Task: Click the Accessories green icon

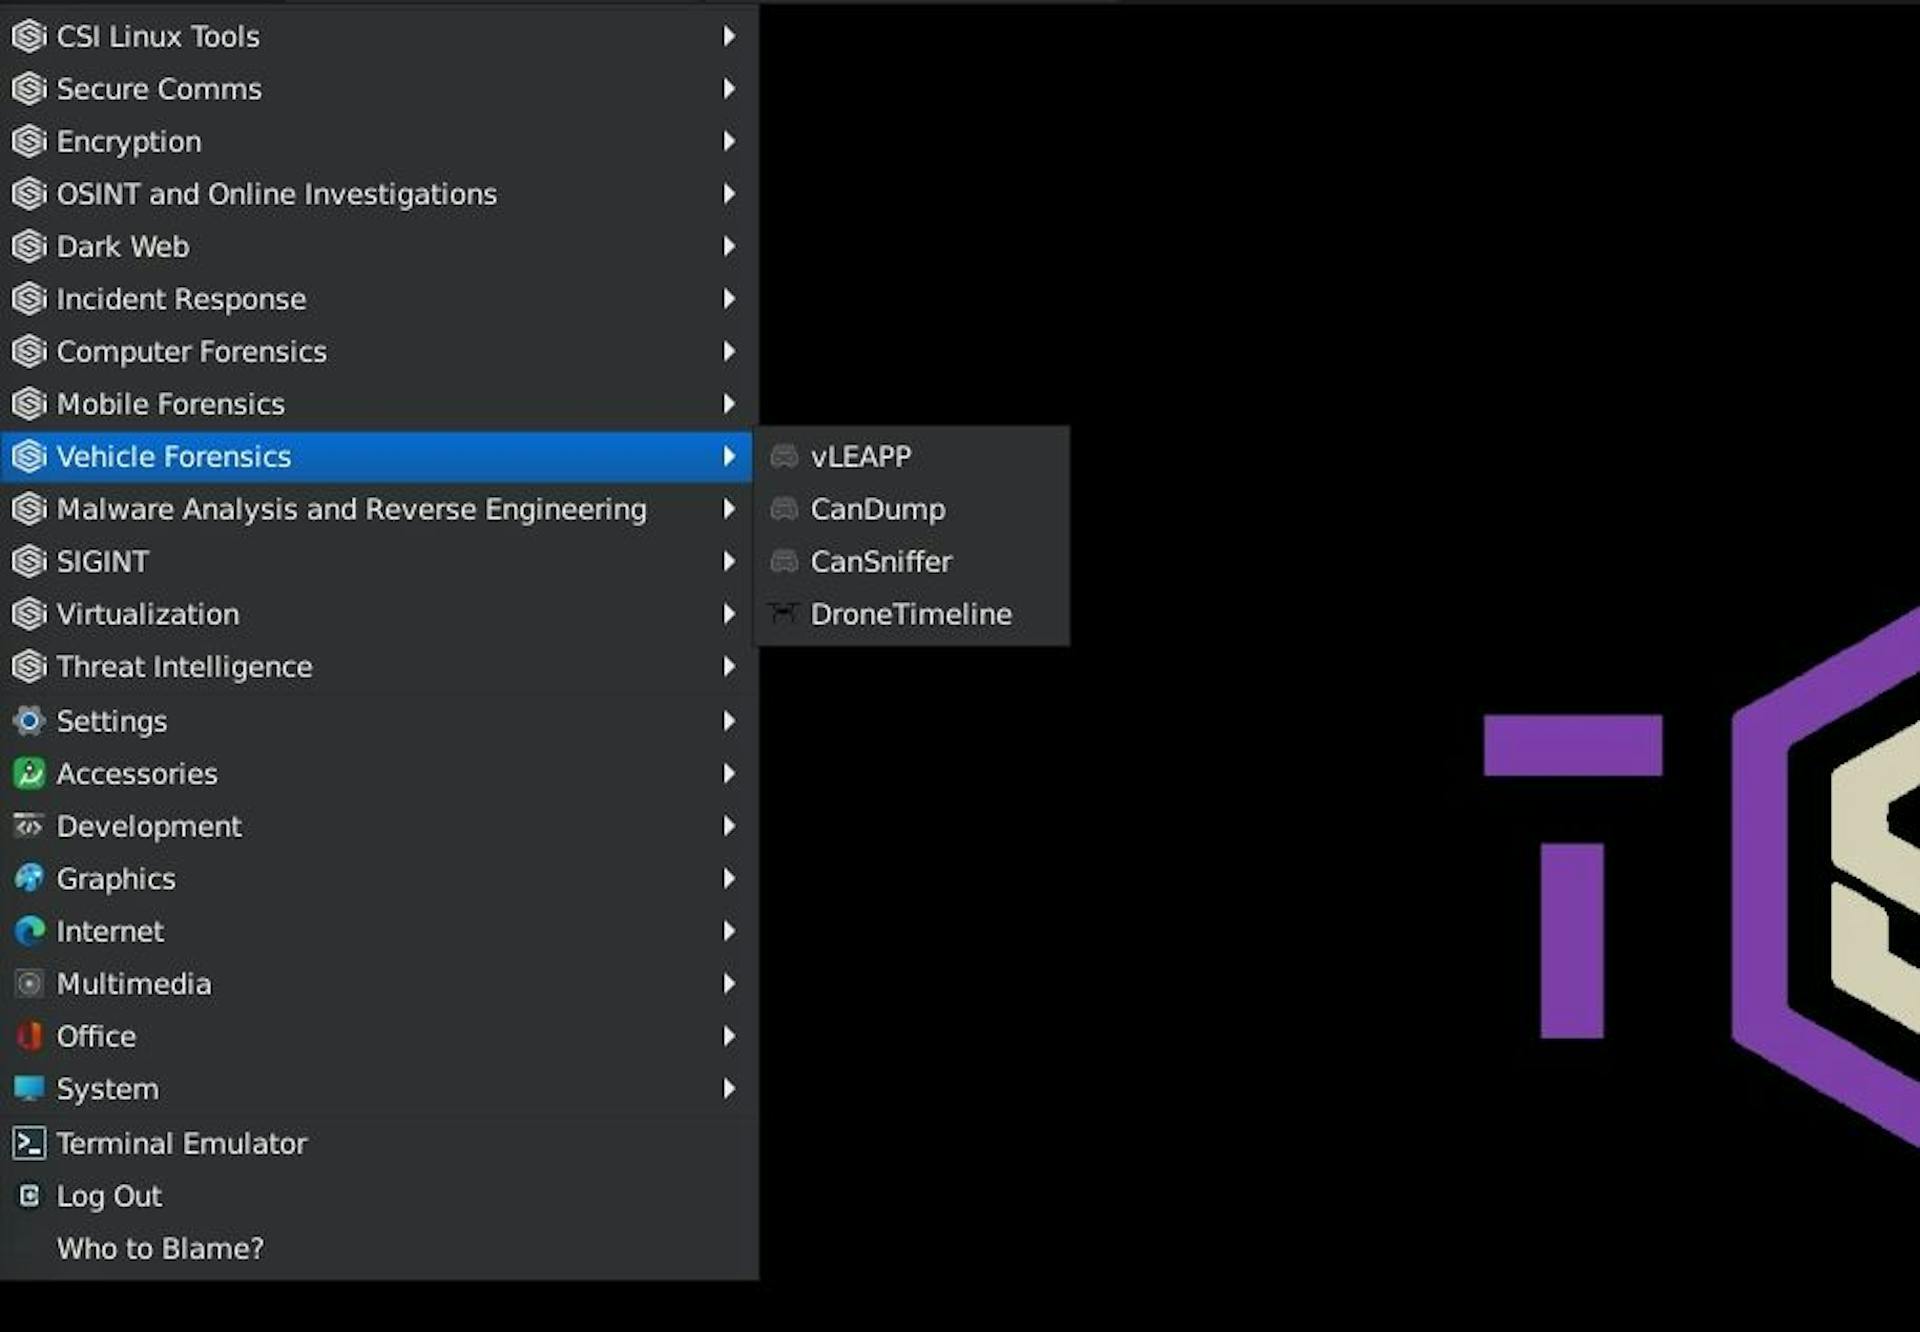Action: click(29, 774)
